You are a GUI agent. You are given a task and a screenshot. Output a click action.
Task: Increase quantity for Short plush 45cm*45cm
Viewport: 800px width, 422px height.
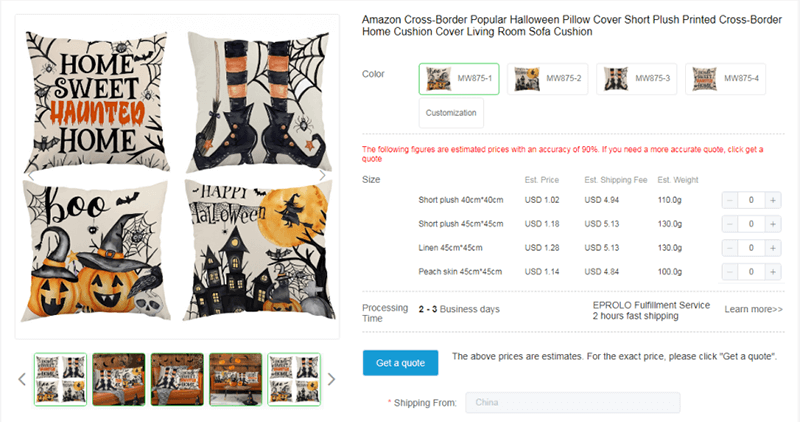(x=772, y=224)
